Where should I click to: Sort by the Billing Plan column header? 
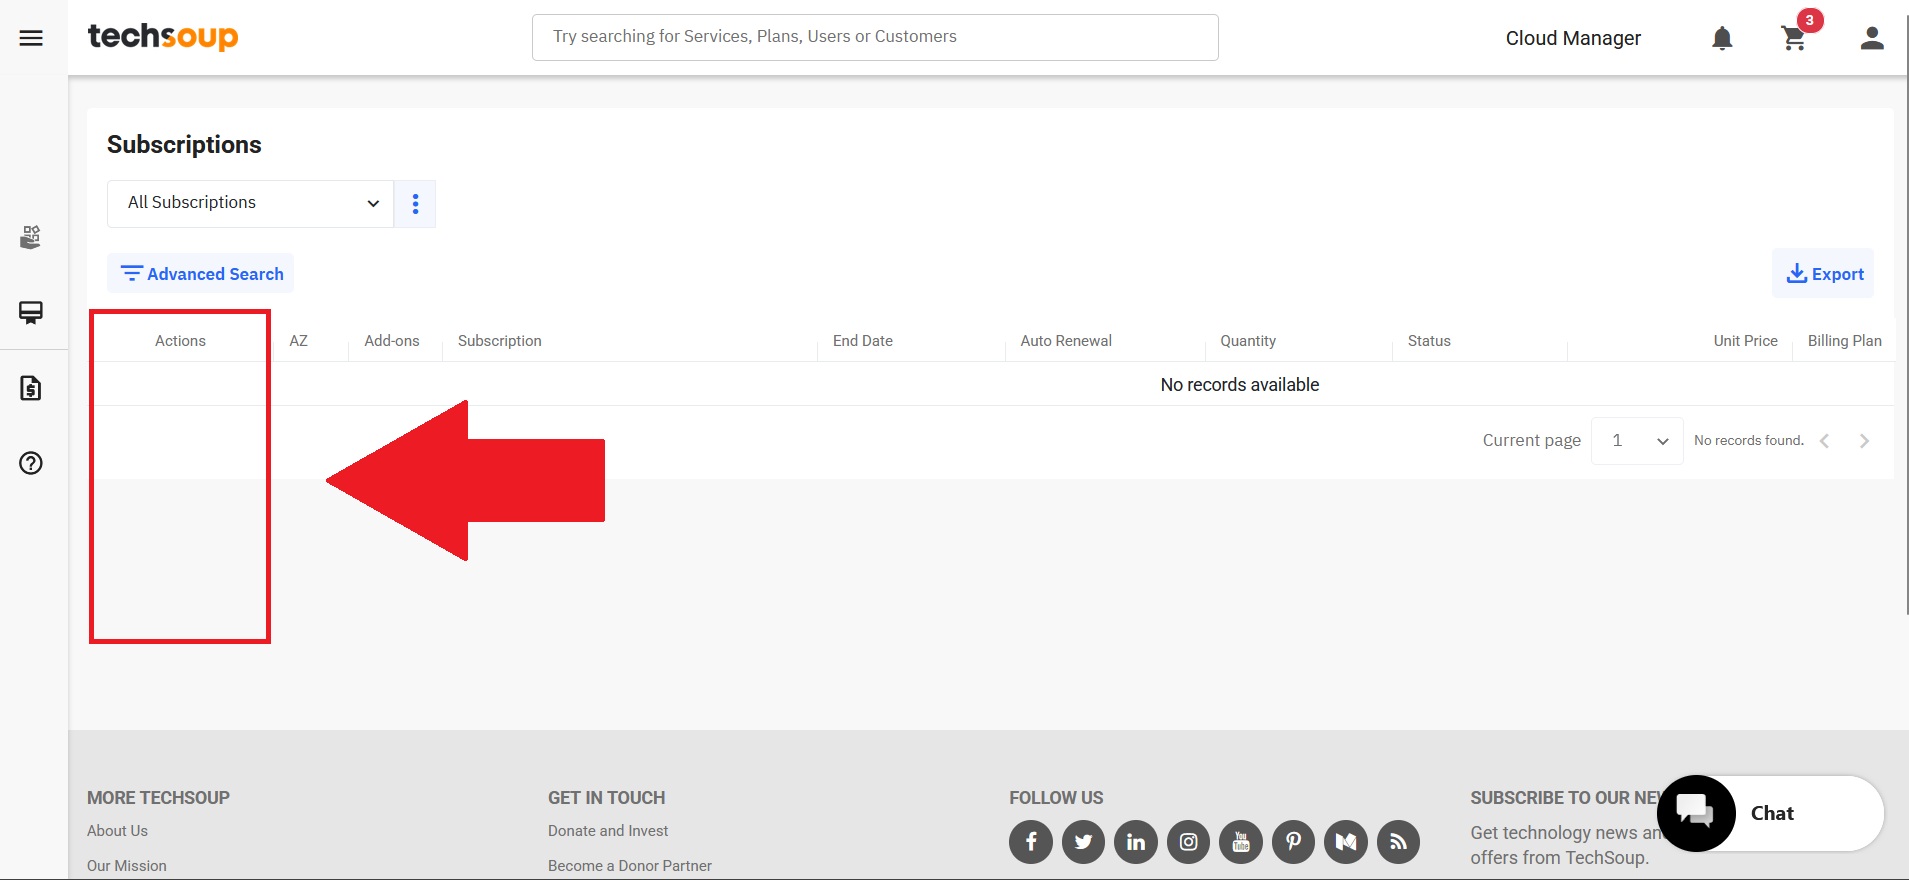pyautogui.click(x=1845, y=341)
